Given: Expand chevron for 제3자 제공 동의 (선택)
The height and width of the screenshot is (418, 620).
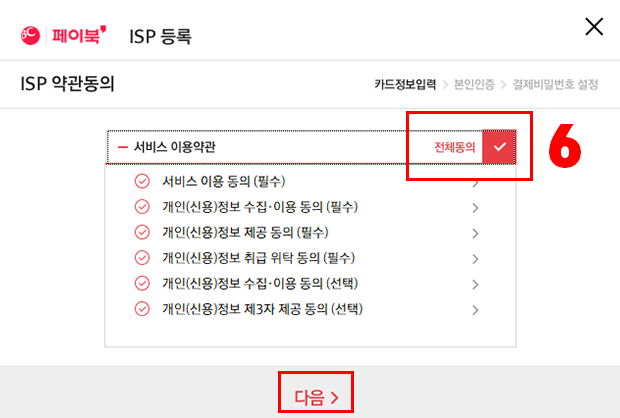Looking at the screenshot, I should pyautogui.click(x=475, y=310).
